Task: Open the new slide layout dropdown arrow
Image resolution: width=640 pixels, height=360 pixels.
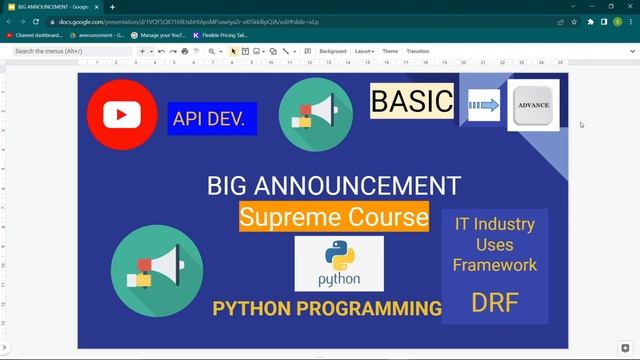Action: click(151, 51)
